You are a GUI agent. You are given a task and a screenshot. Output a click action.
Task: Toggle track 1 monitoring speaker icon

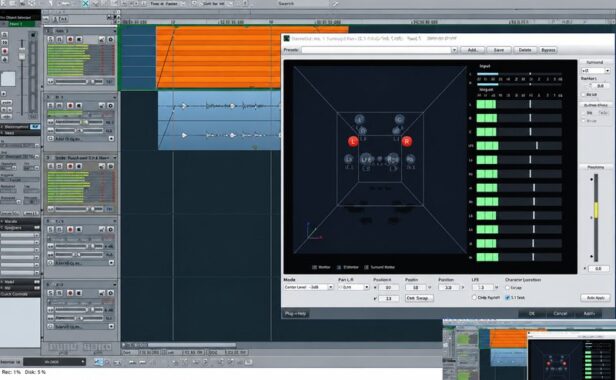pyautogui.click(x=79, y=39)
